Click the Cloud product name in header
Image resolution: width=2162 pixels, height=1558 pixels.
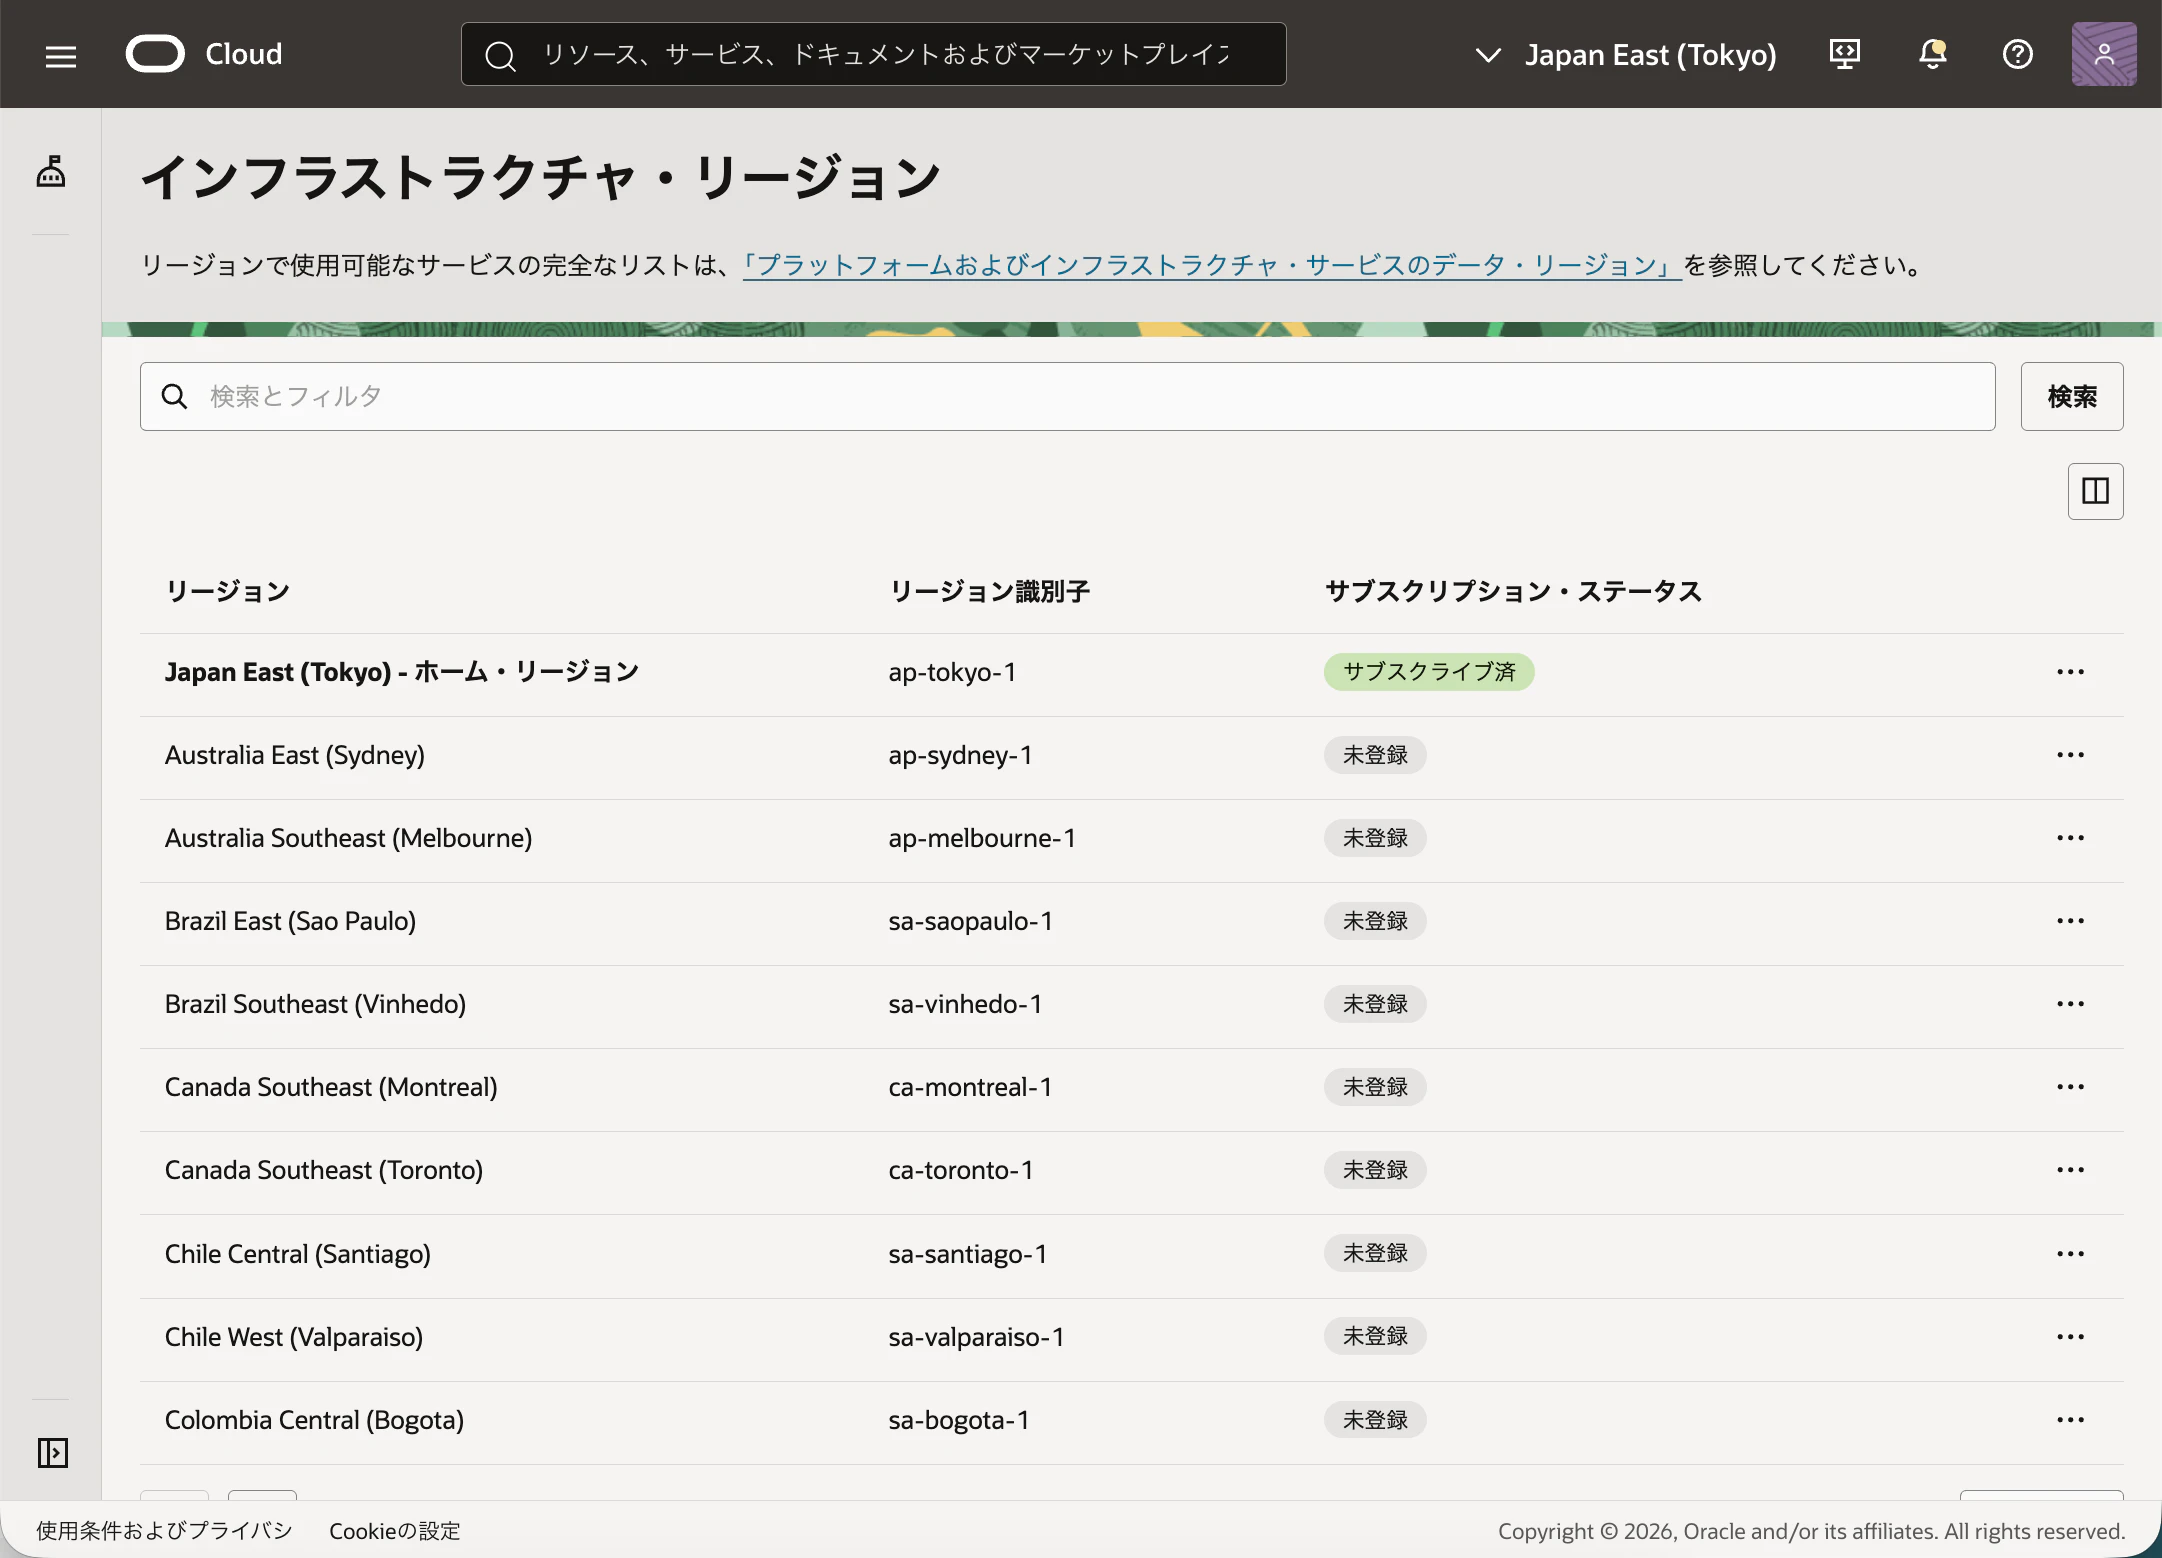click(244, 54)
